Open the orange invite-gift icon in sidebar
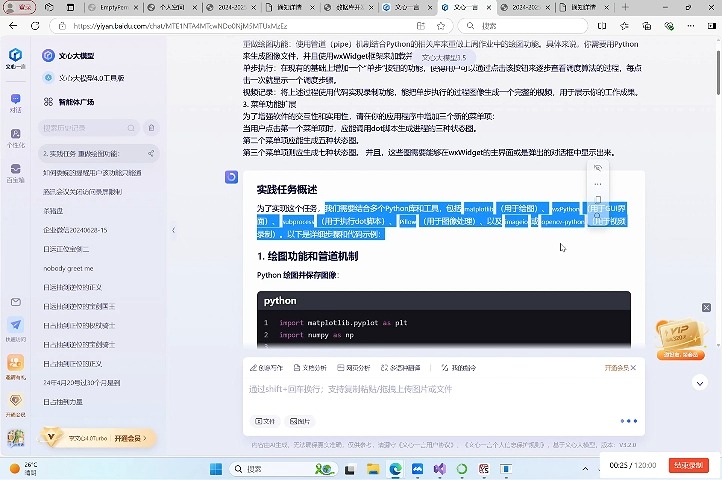 (x=16, y=363)
